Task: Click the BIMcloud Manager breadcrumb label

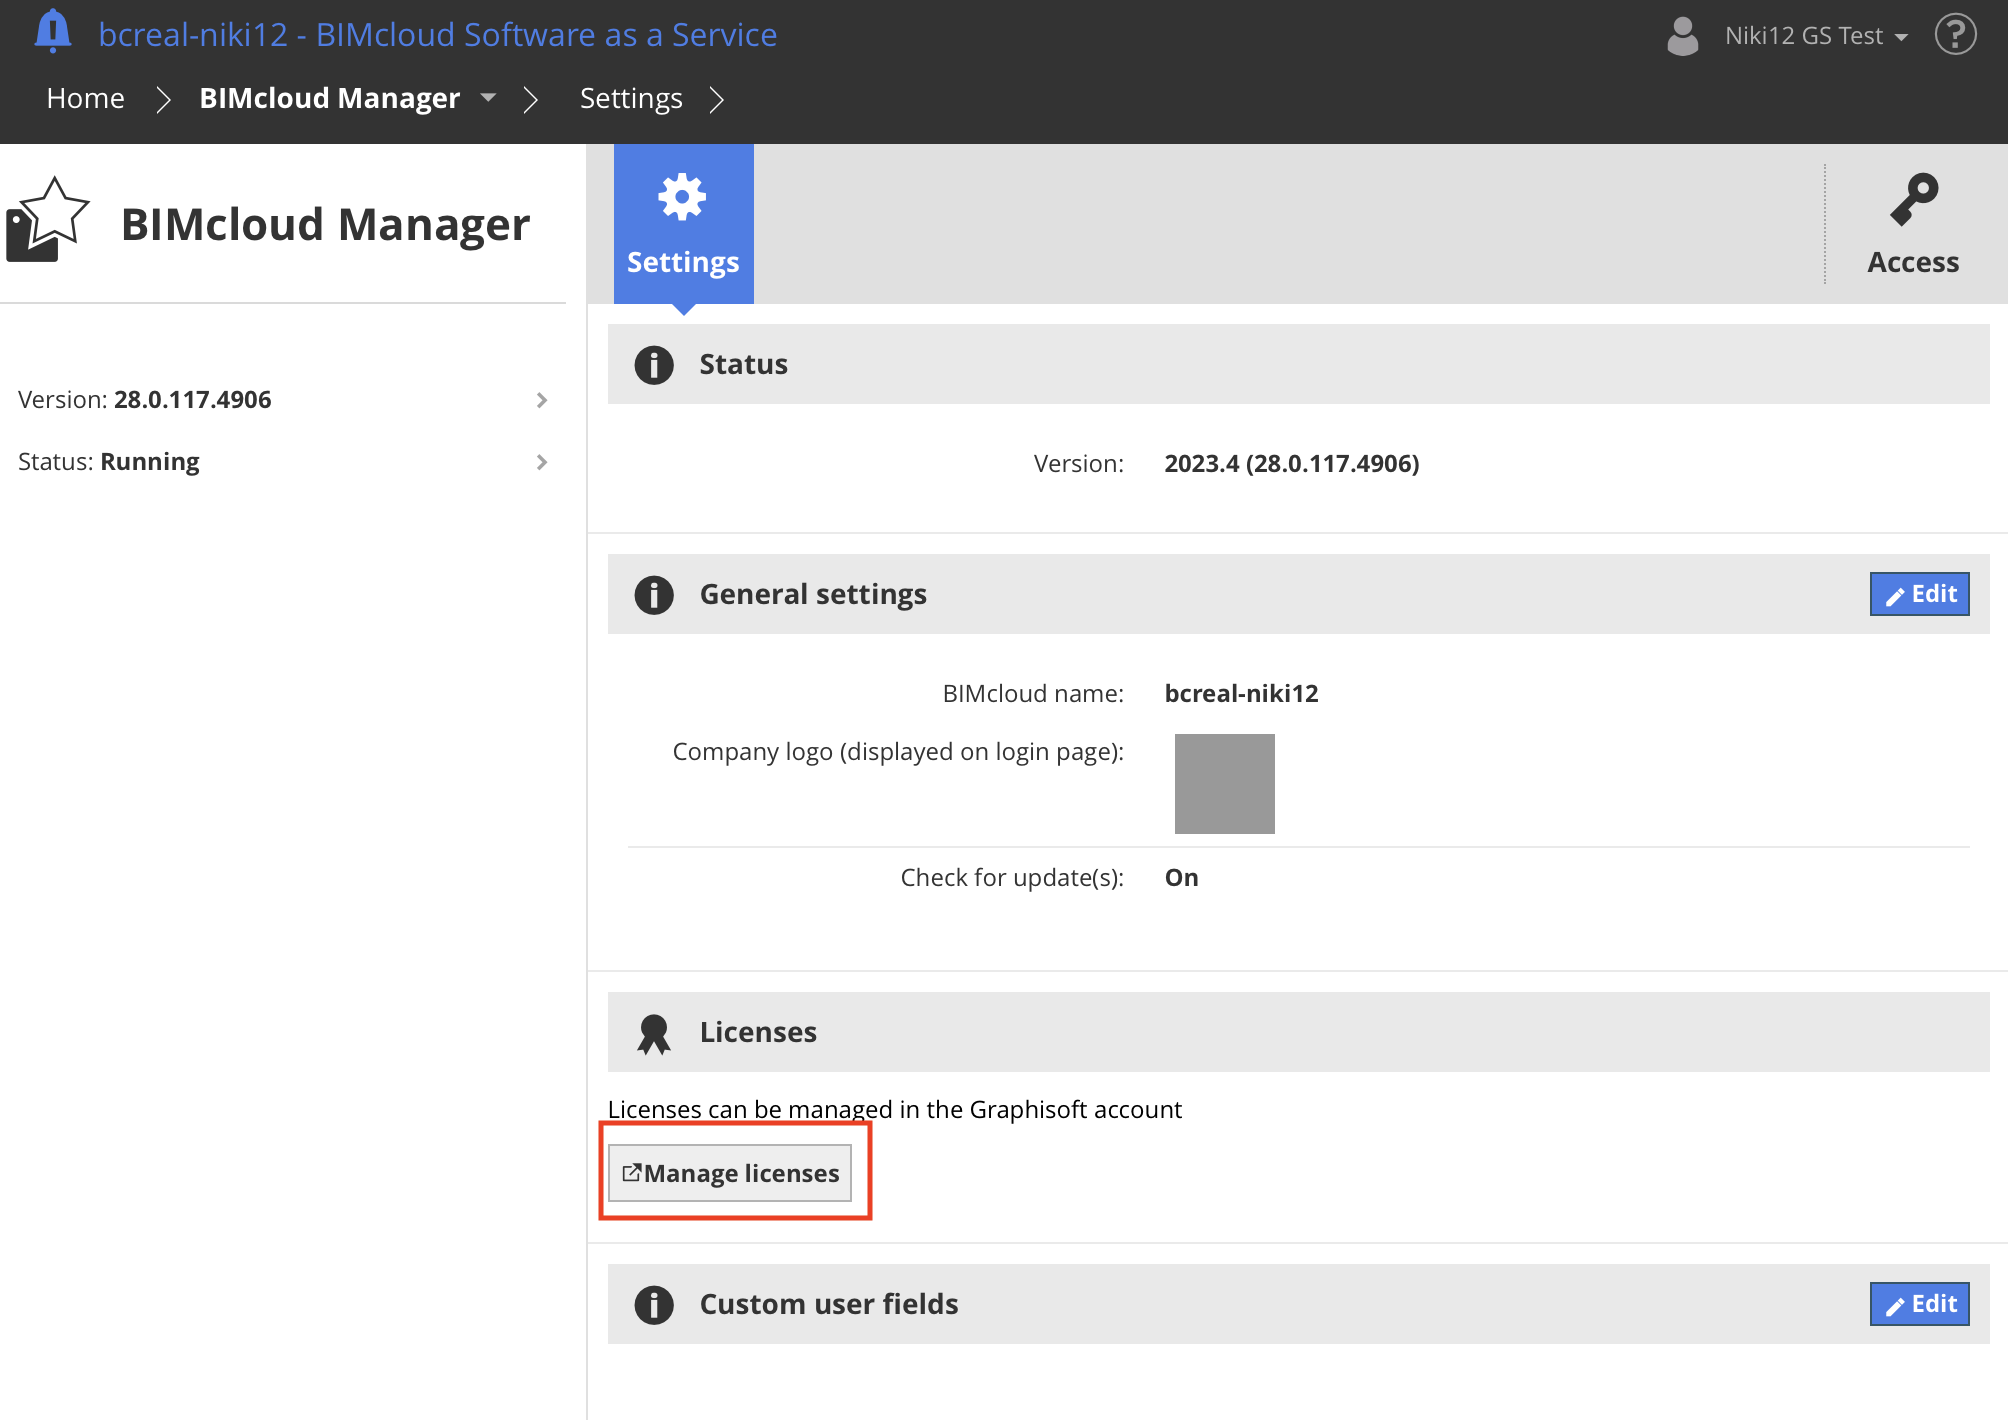Action: tap(329, 98)
